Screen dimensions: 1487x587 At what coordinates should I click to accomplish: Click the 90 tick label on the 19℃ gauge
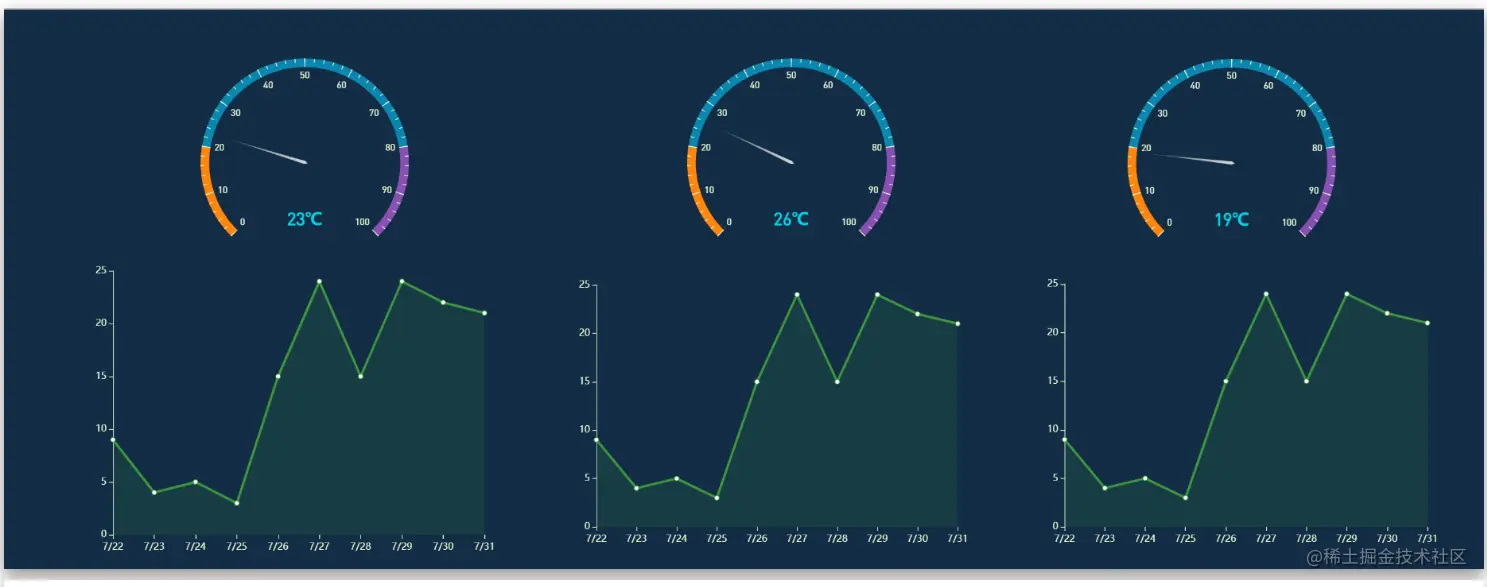pos(1314,190)
